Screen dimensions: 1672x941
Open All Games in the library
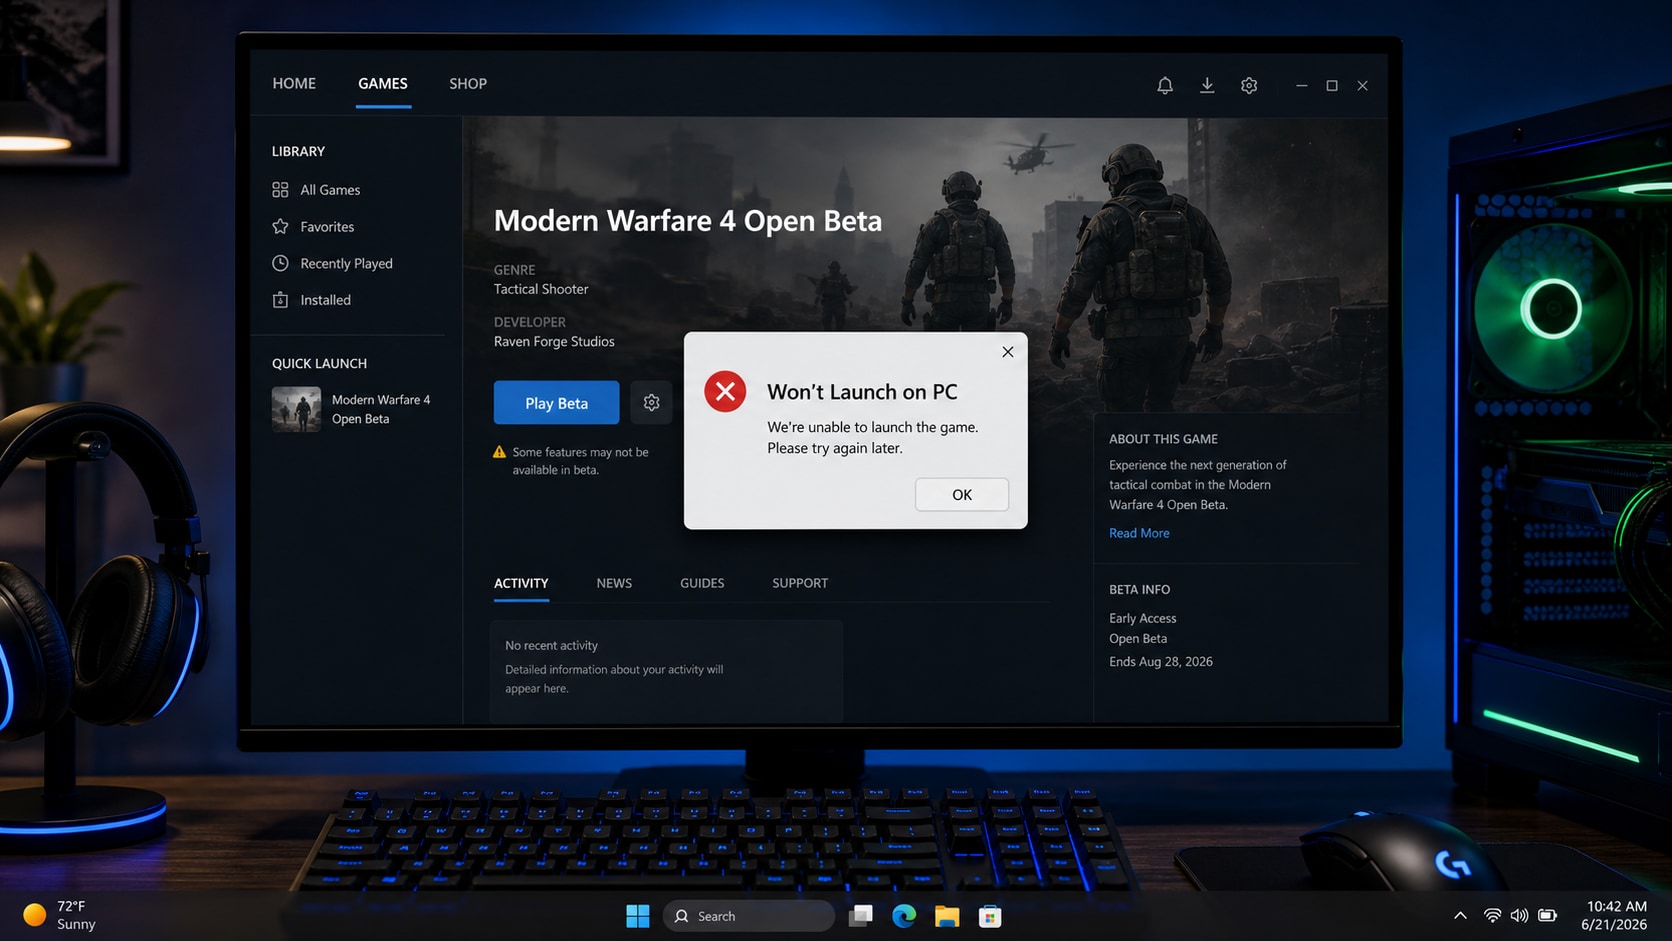(330, 190)
